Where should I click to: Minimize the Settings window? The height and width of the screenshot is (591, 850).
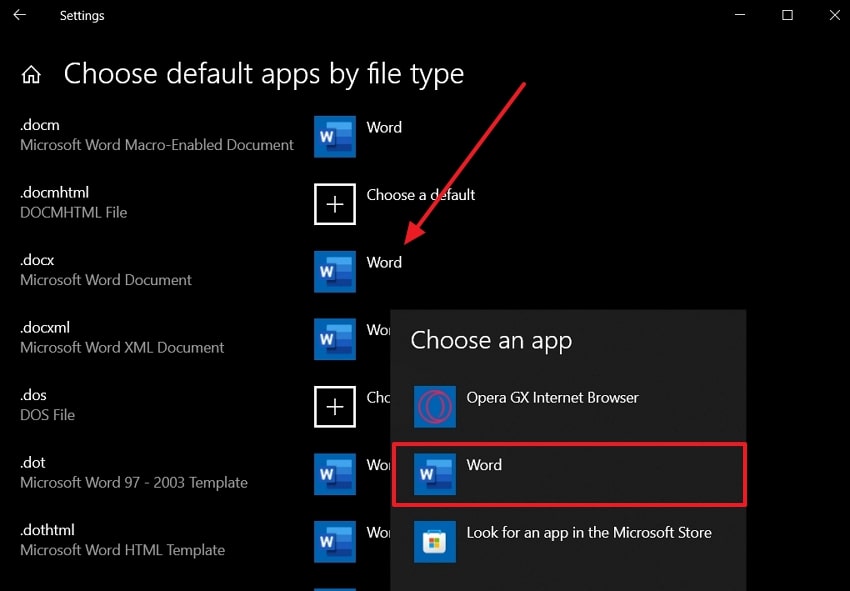click(740, 15)
